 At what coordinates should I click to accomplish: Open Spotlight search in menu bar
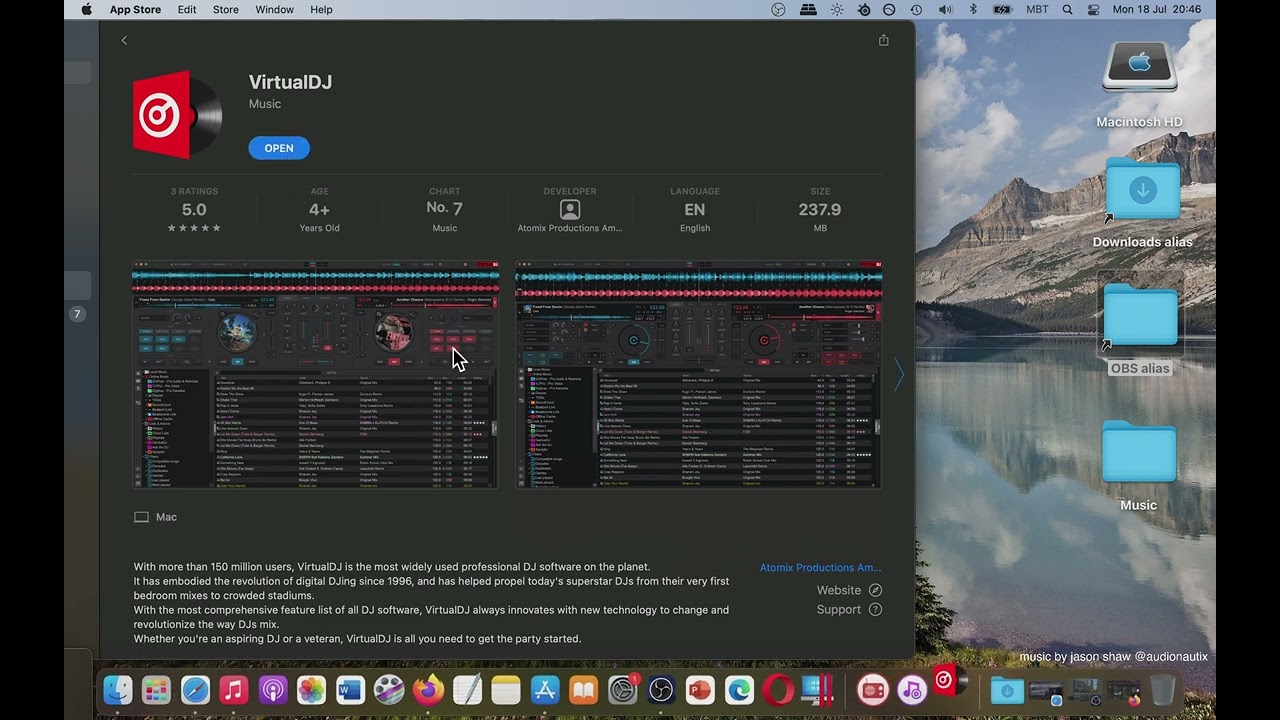1067,9
